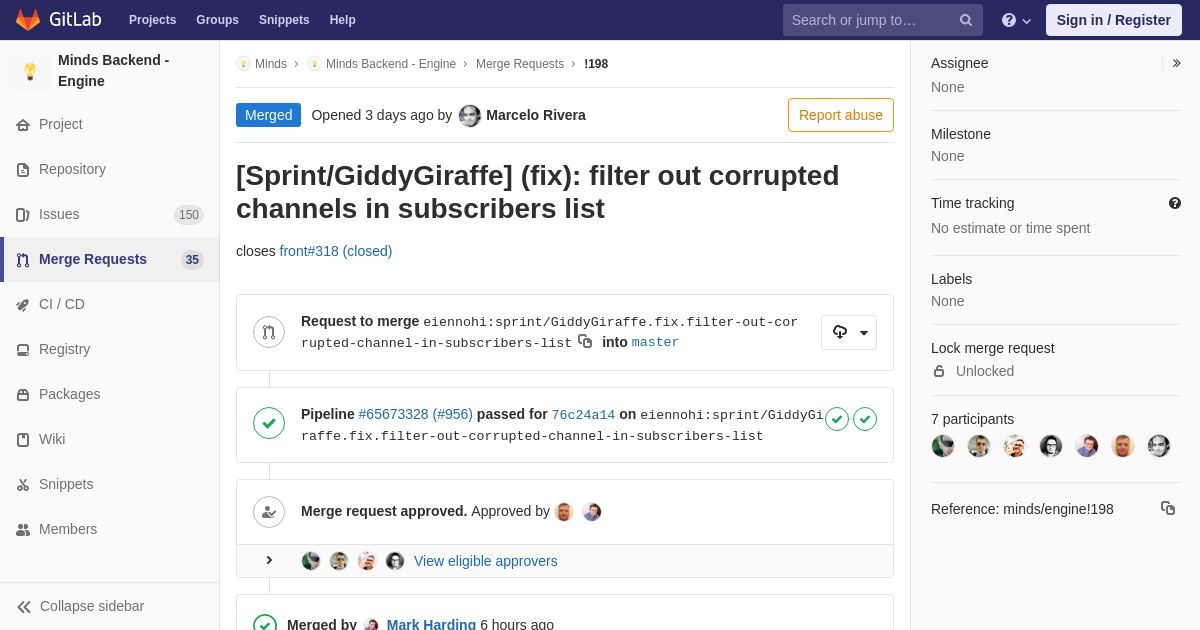Collapse the right sidebar with double chevron

point(1176,63)
